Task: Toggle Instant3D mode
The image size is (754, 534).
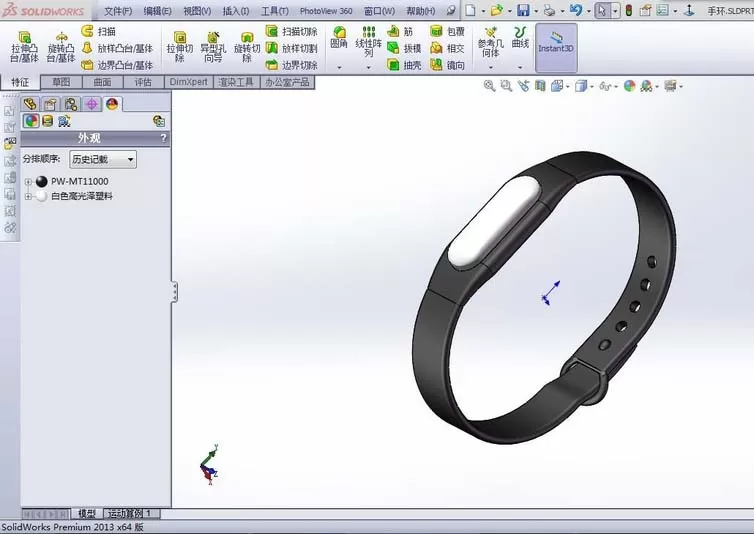Action: point(556,47)
